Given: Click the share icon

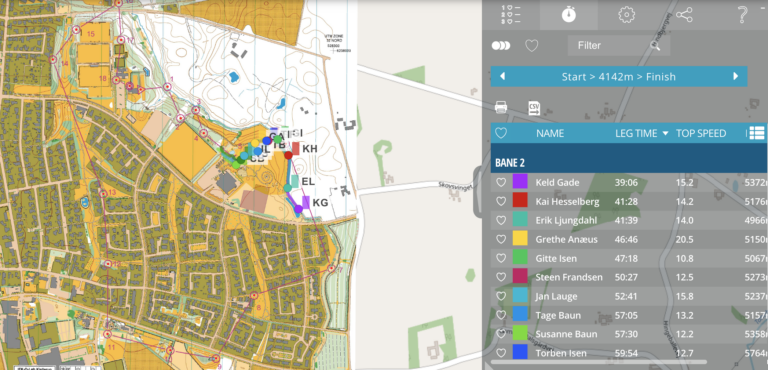Looking at the screenshot, I should click(684, 15).
